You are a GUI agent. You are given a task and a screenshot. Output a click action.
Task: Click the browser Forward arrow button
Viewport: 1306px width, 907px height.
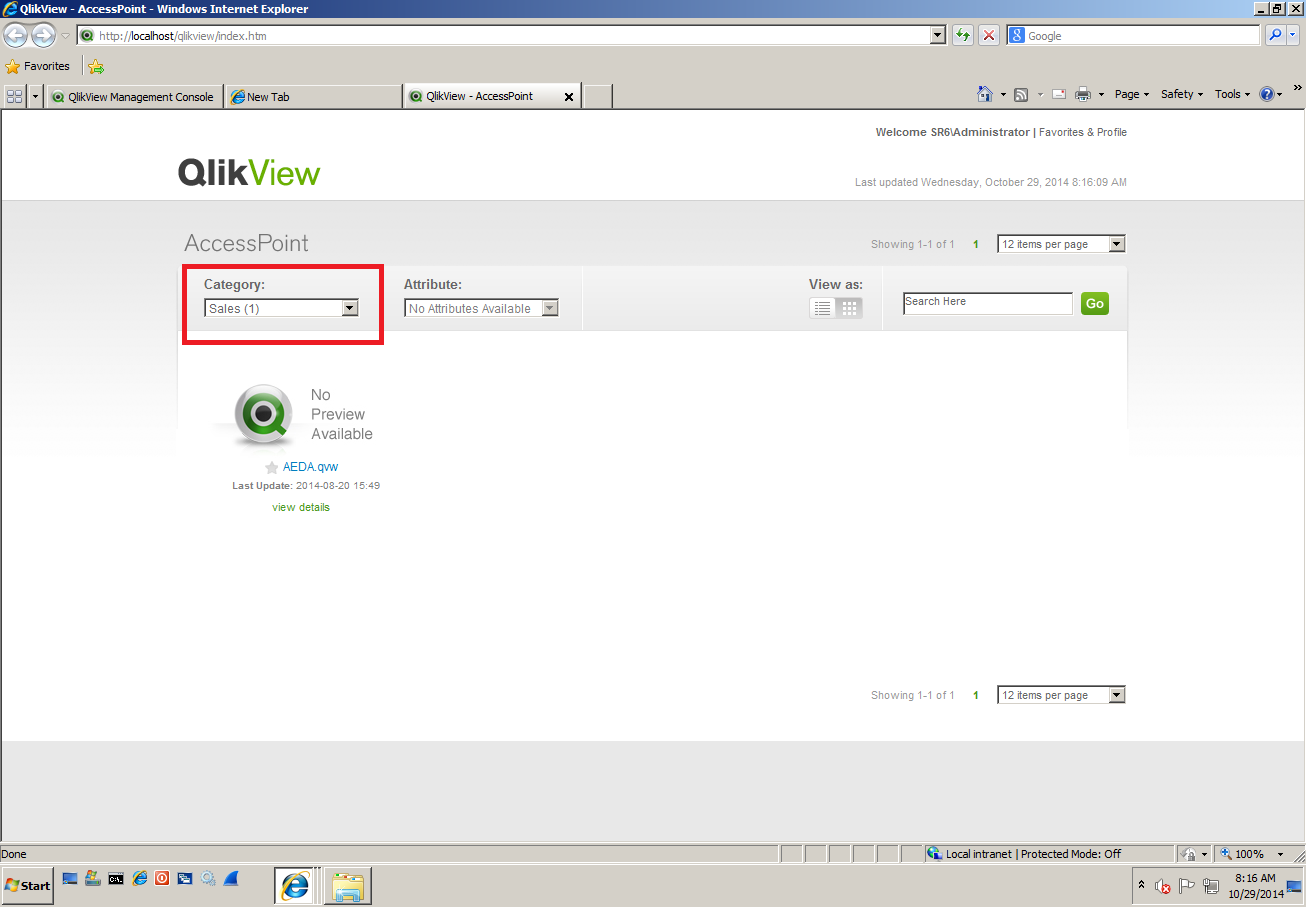[43, 35]
